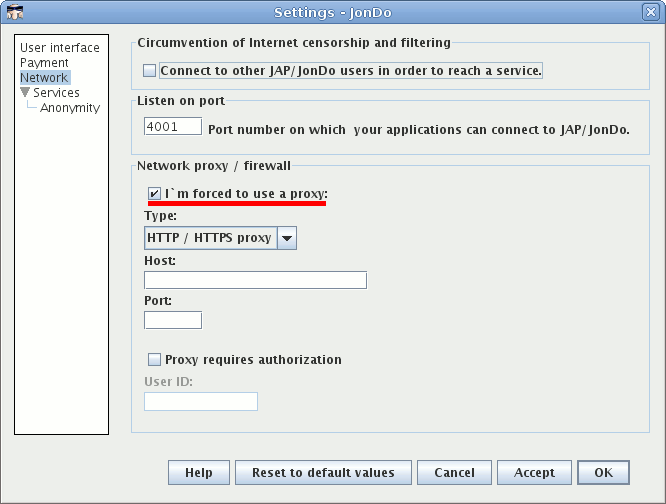Click the Circumvention of Internet censorship heading

tap(294, 43)
